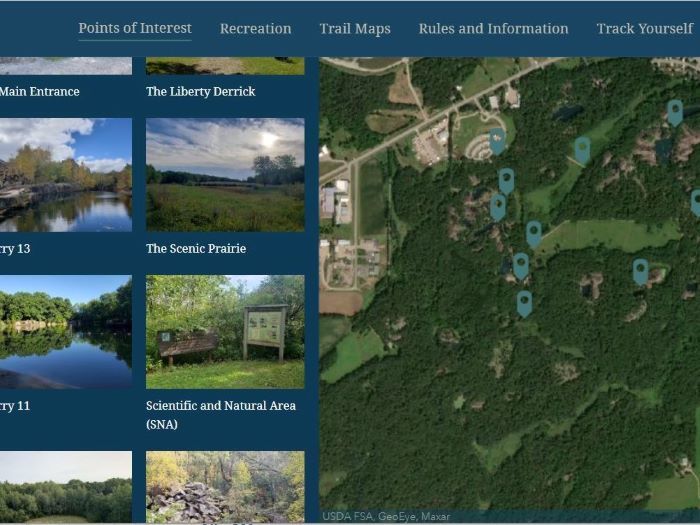Open the Points of Interest tab
Image resolution: width=700 pixels, height=525 pixels.
tap(135, 29)
